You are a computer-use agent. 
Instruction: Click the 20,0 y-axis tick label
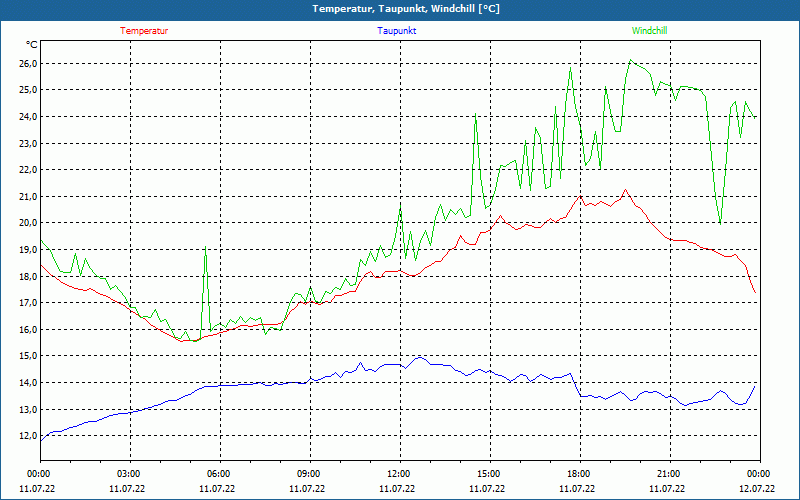(27, 223)
